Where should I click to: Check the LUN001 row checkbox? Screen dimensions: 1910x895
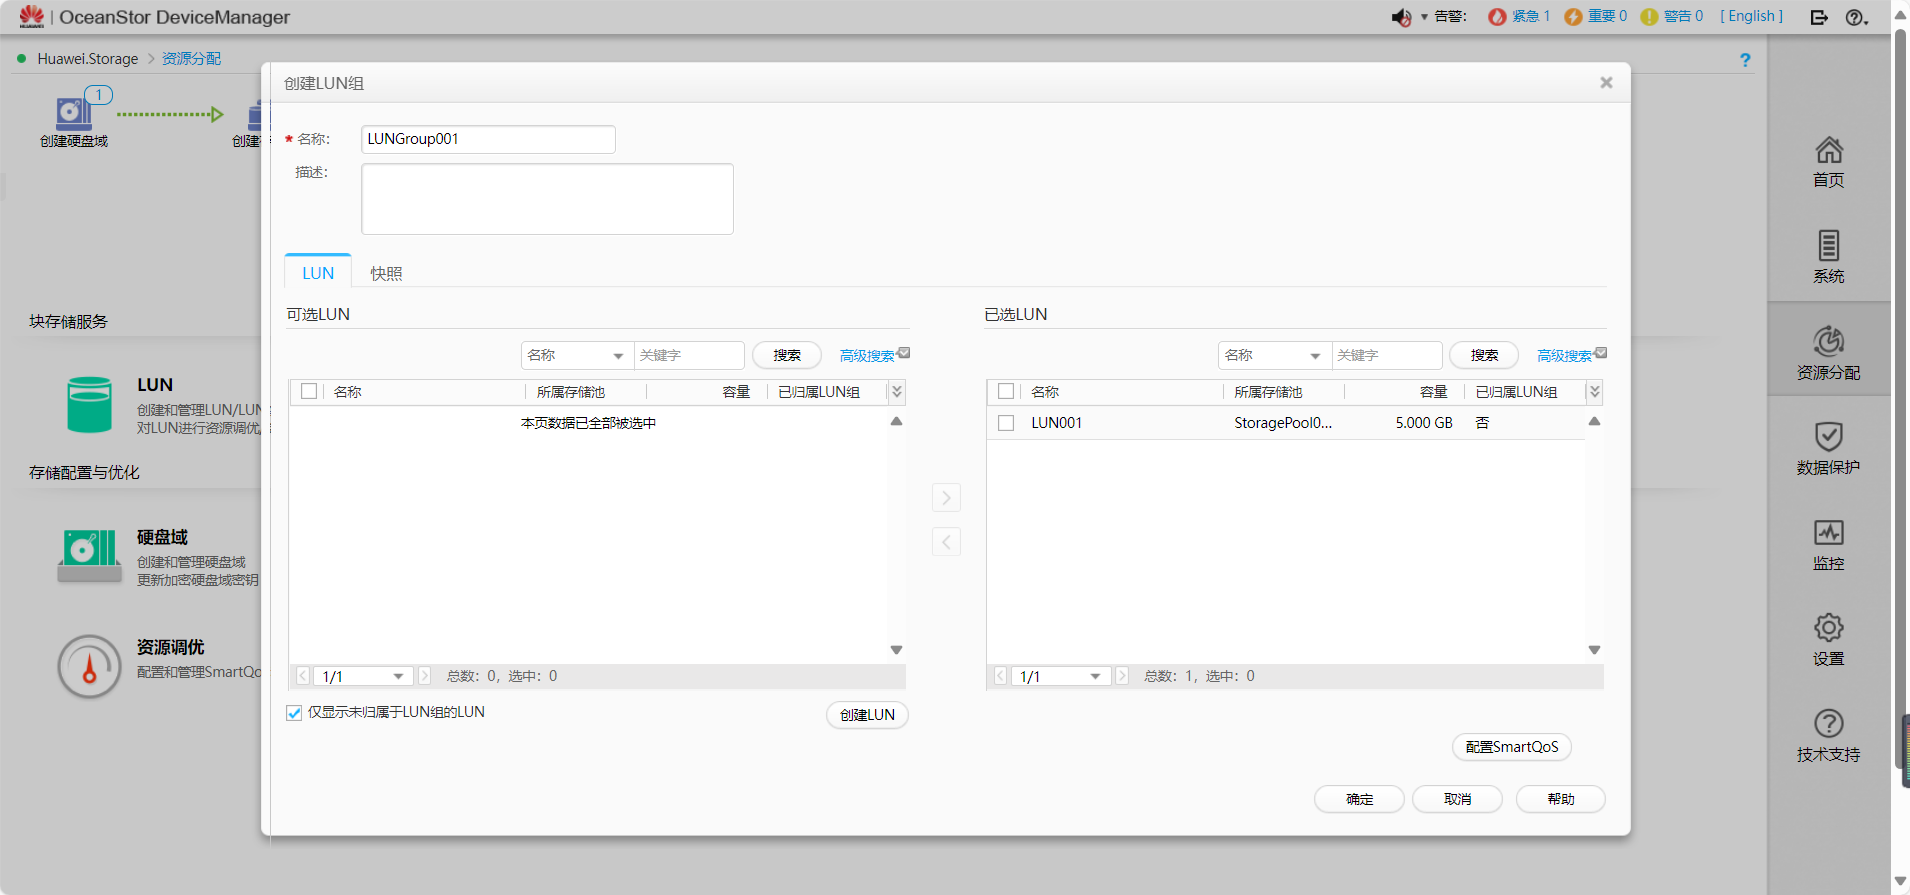(1006, 423)
